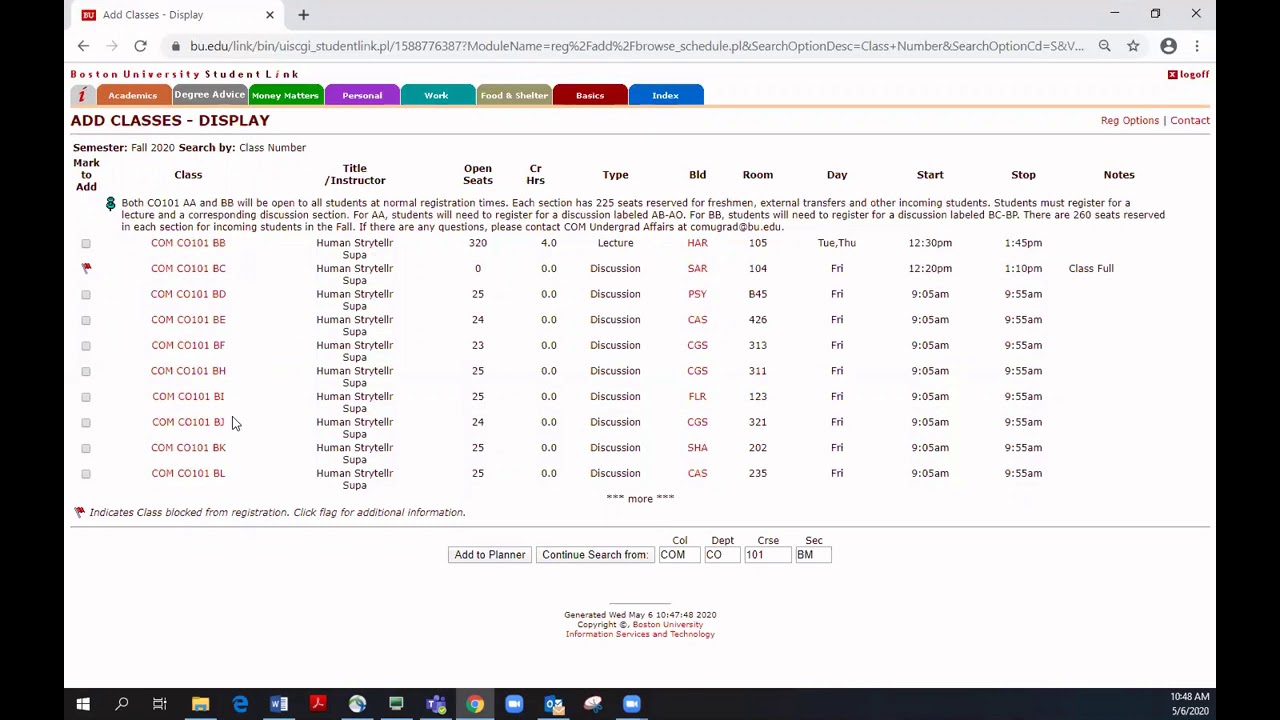
Task: Open SHA building link
Action: tap(697, 448)
